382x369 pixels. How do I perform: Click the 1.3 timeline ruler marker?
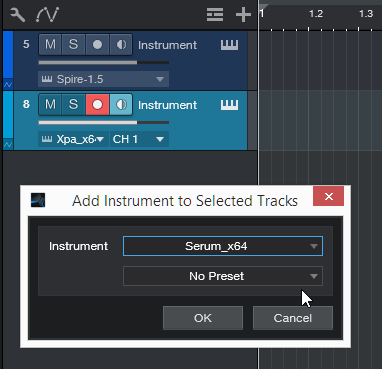366,14
